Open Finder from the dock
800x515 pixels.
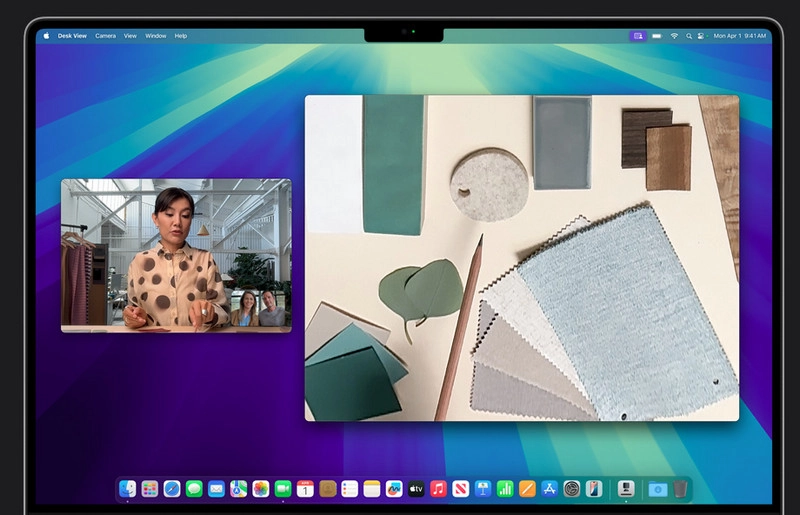[128, 489]
